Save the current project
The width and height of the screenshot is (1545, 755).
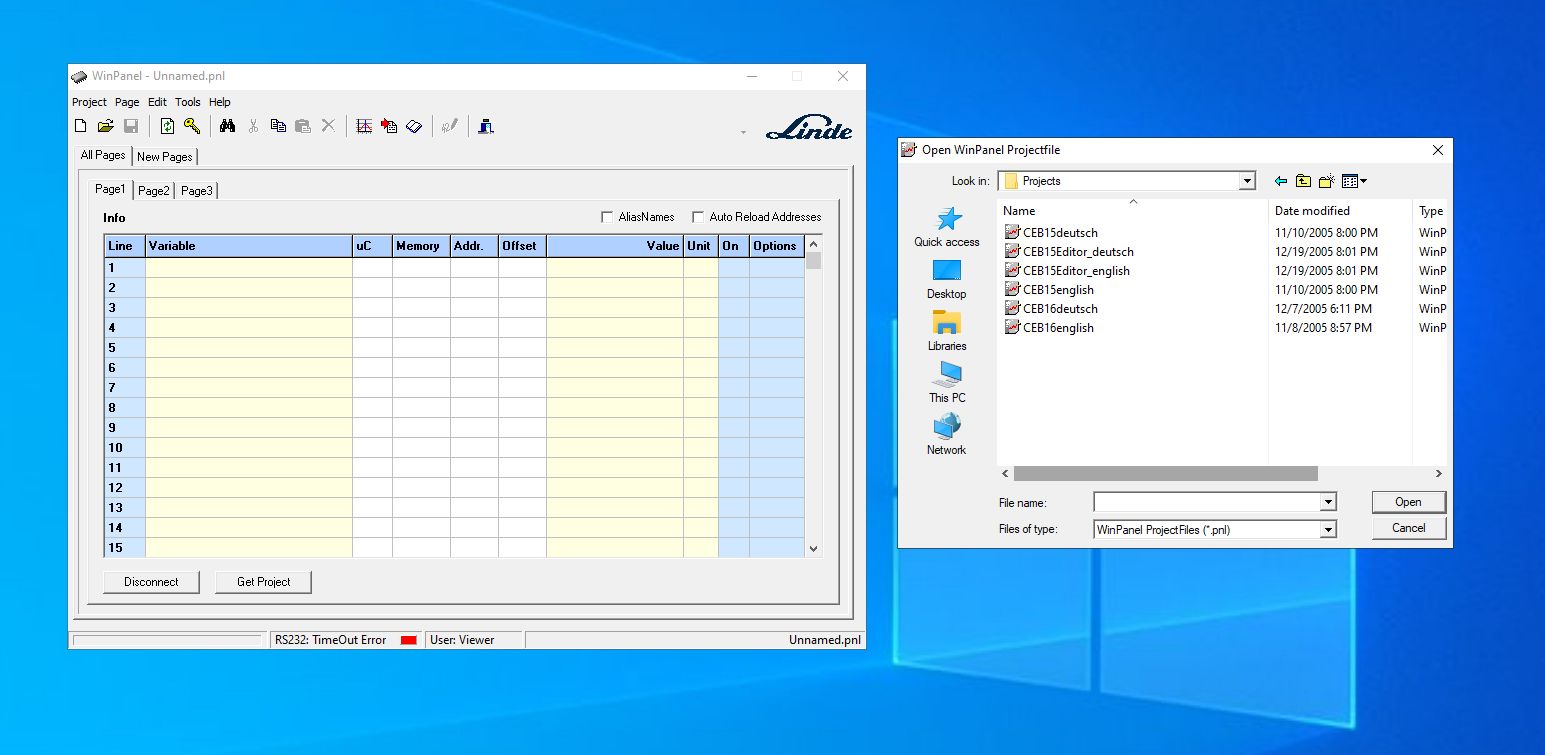pyautogui.click(x=131, y=125)
